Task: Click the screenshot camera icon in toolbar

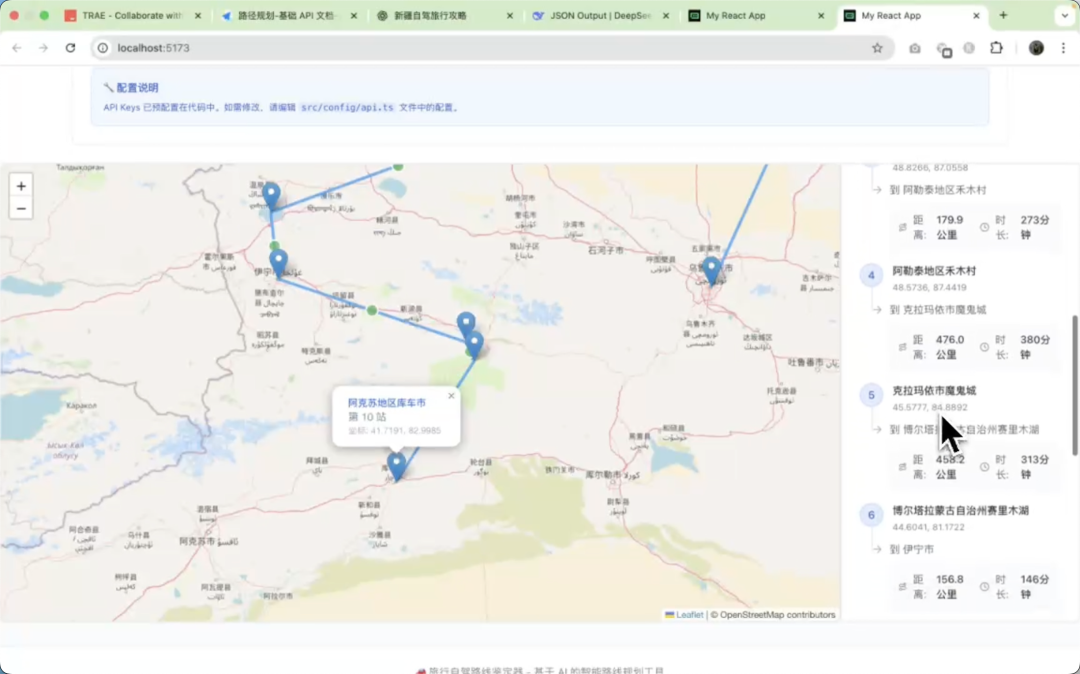Action: [x=914, y=48]
